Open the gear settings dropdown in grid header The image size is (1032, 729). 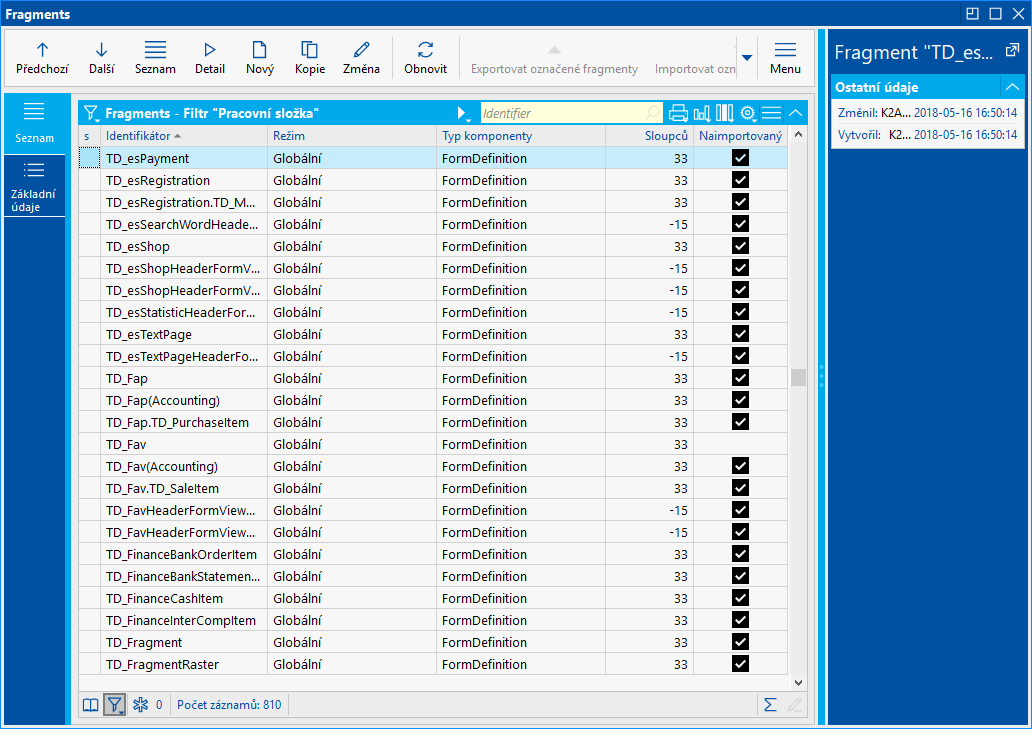click(748, 113)
